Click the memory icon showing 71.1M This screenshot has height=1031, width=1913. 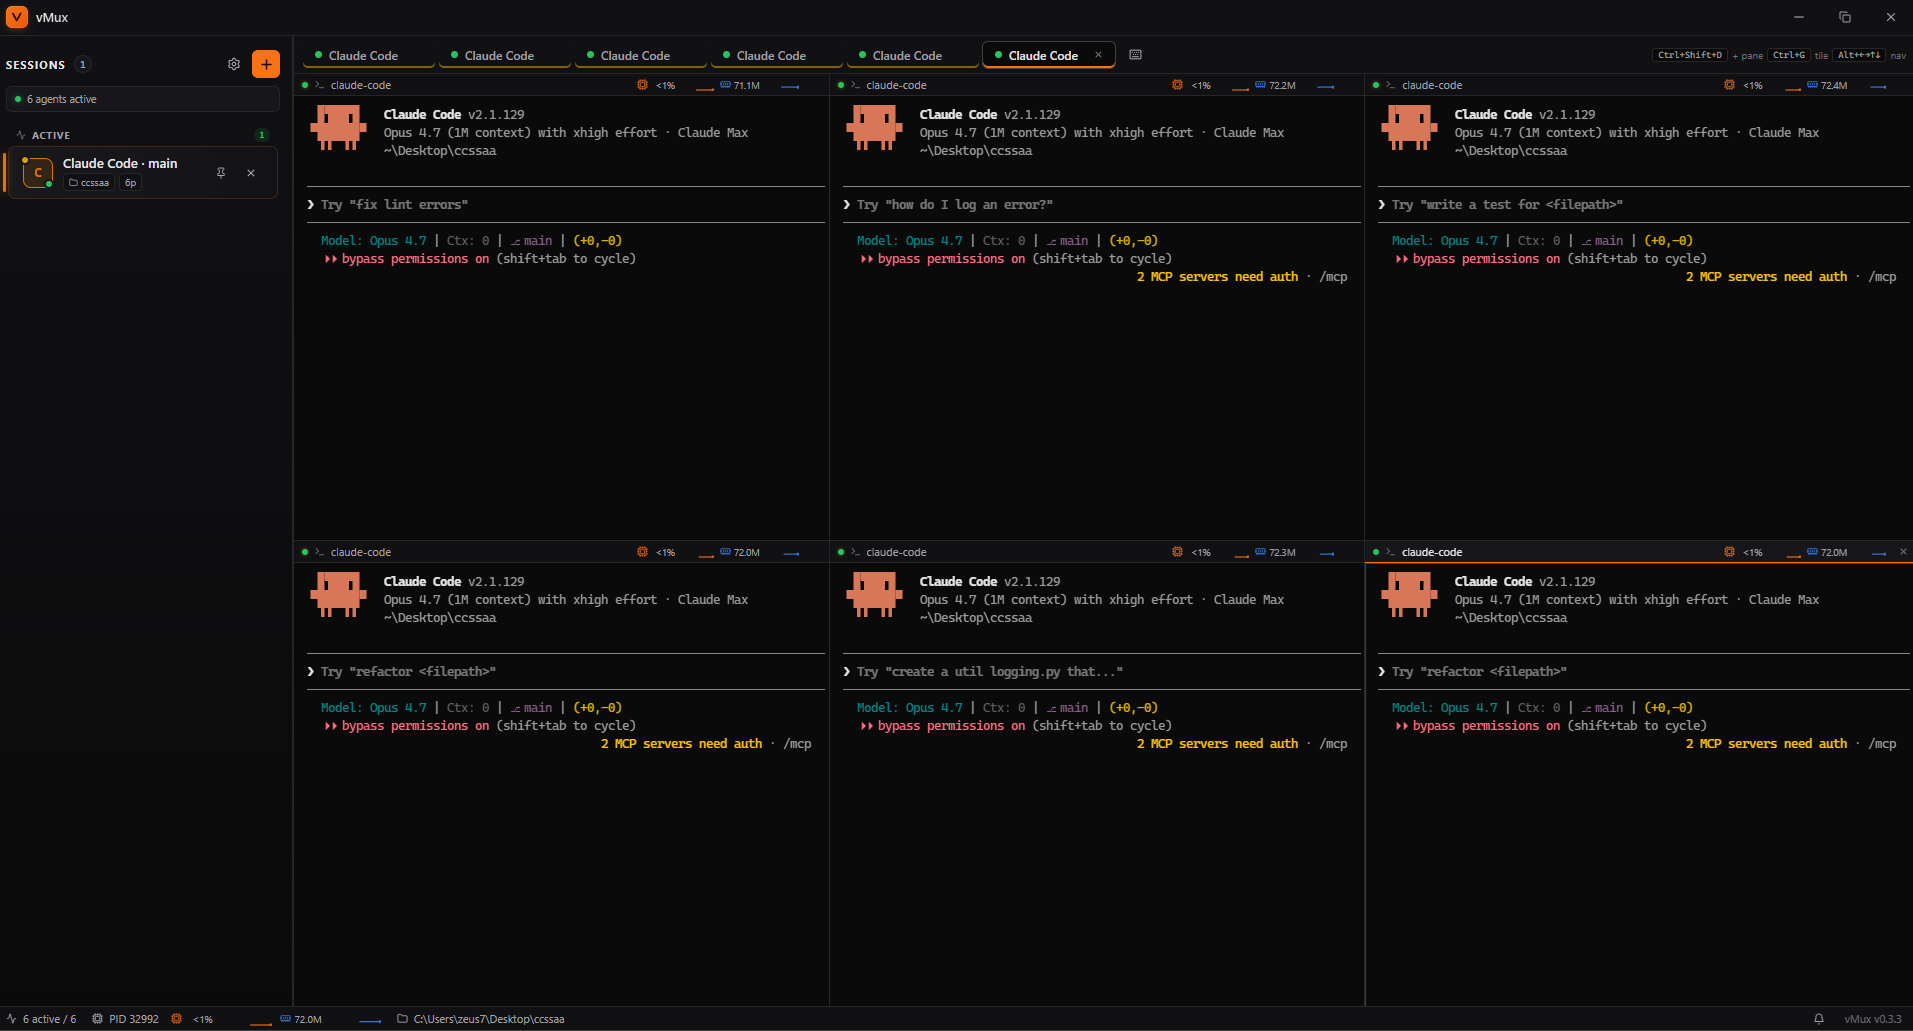tap(725, 85)
